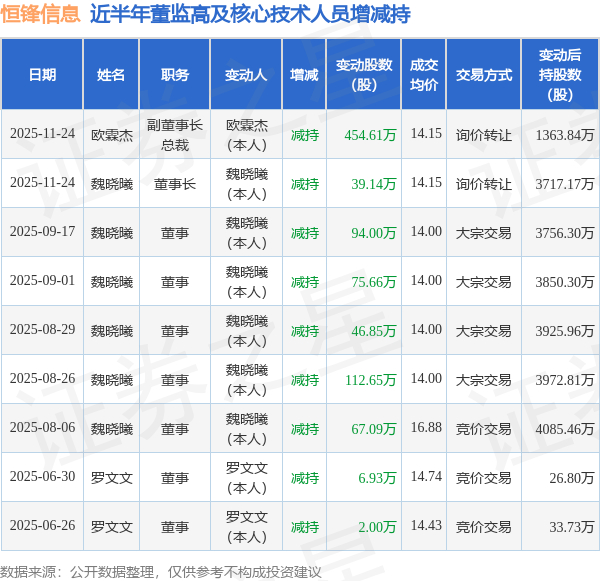Click the 询价转让 cell in 39.14万 row
Screen dimensions: 600x581
point(484,184)
